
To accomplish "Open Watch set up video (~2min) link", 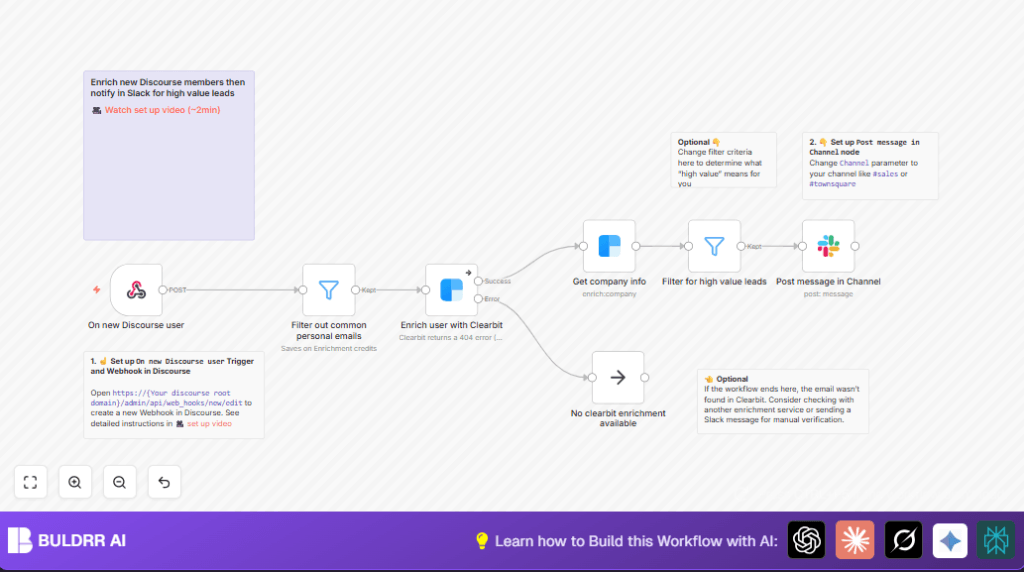I will 162,110.
